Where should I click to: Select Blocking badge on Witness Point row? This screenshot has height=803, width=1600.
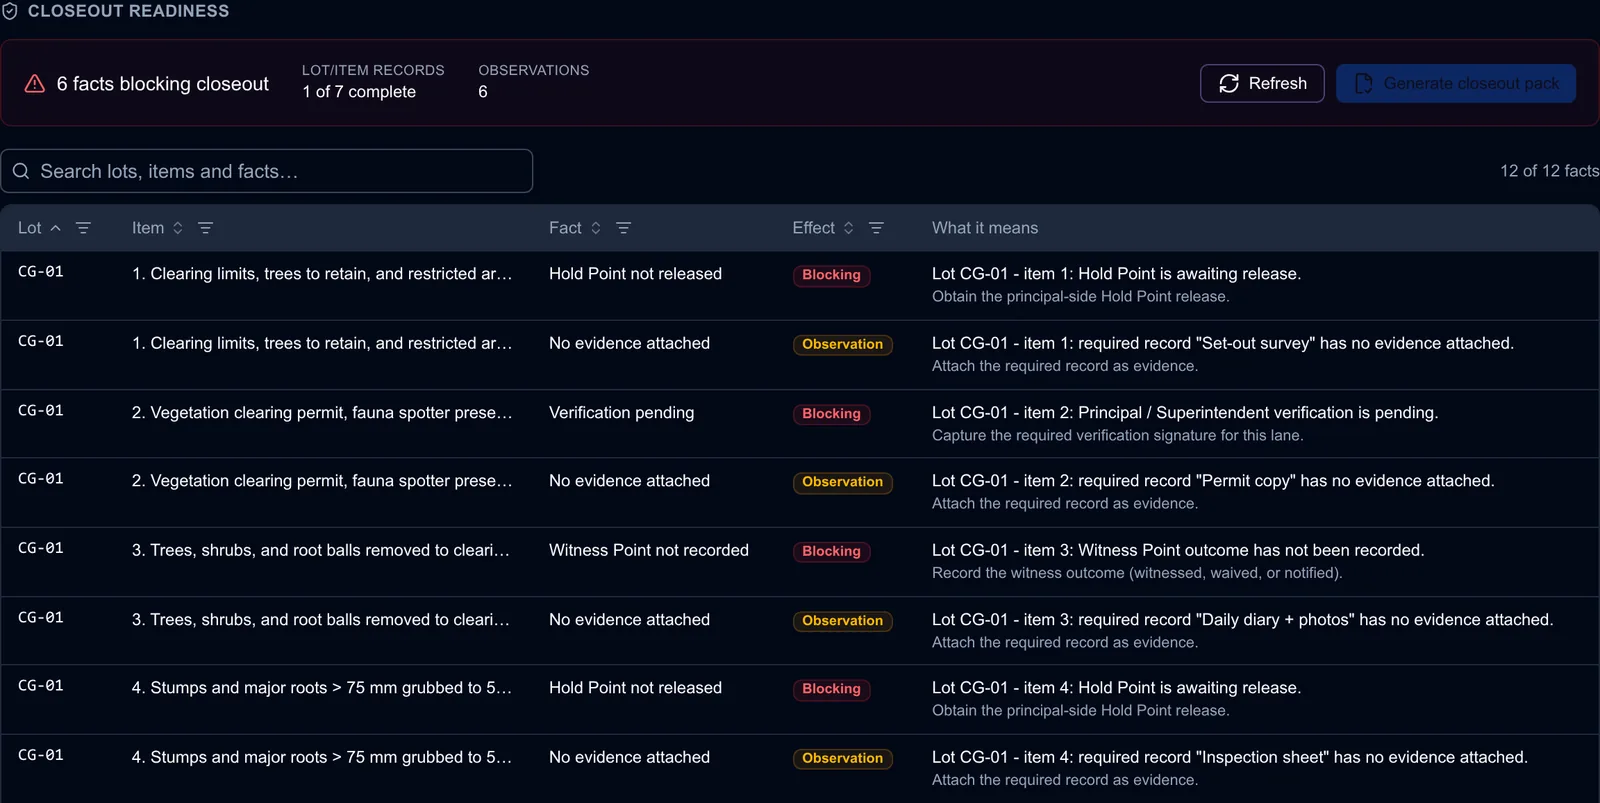tap(831, 552)
